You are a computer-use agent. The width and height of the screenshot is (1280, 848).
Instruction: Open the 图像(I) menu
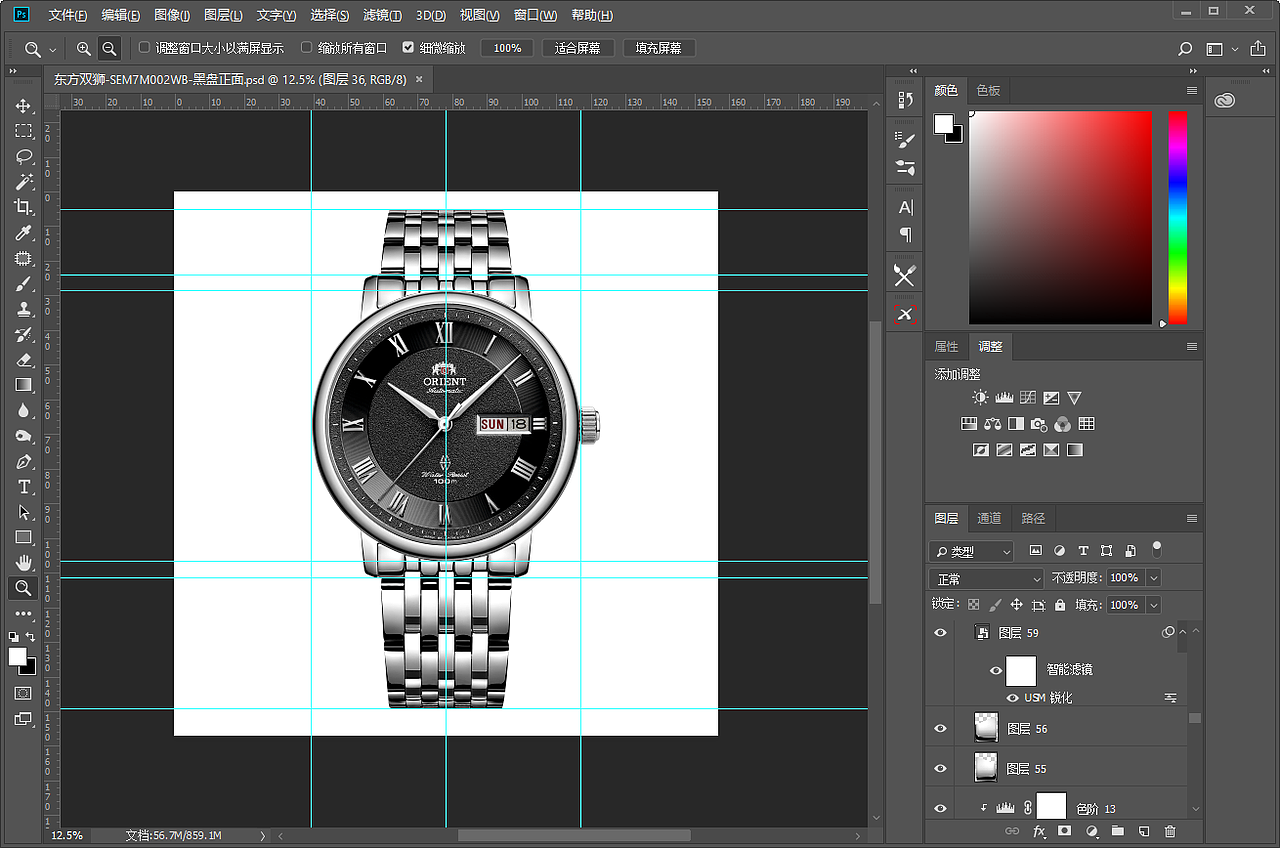coord(172,16)
